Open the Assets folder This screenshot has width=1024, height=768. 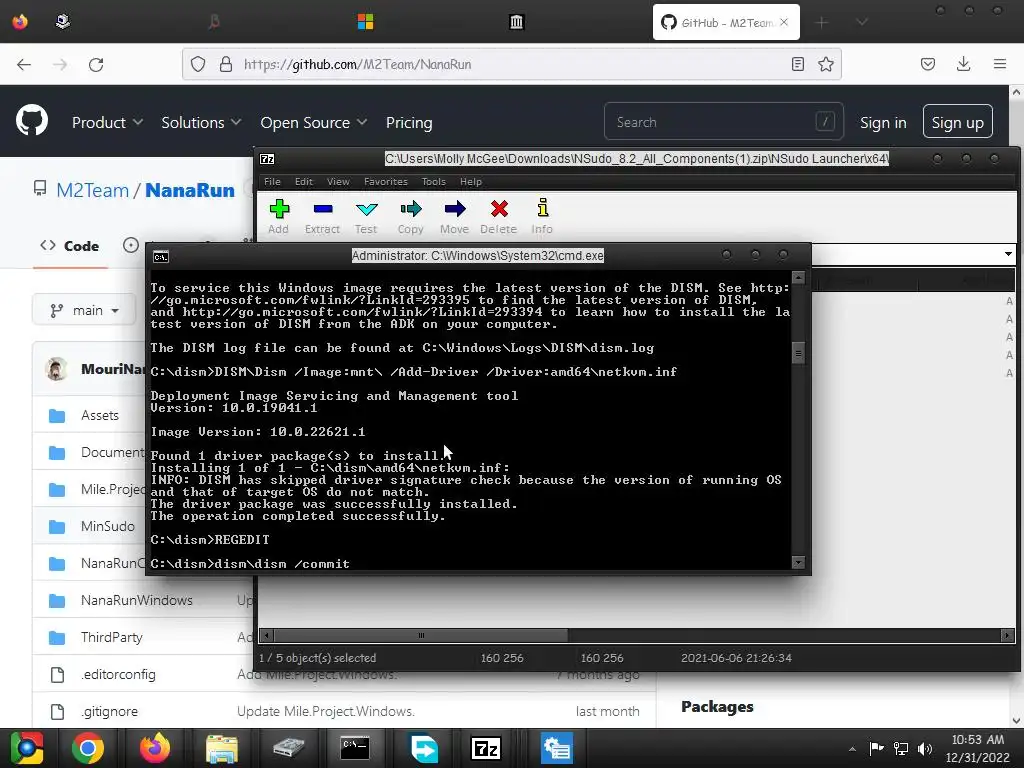(x=100, y=415)
